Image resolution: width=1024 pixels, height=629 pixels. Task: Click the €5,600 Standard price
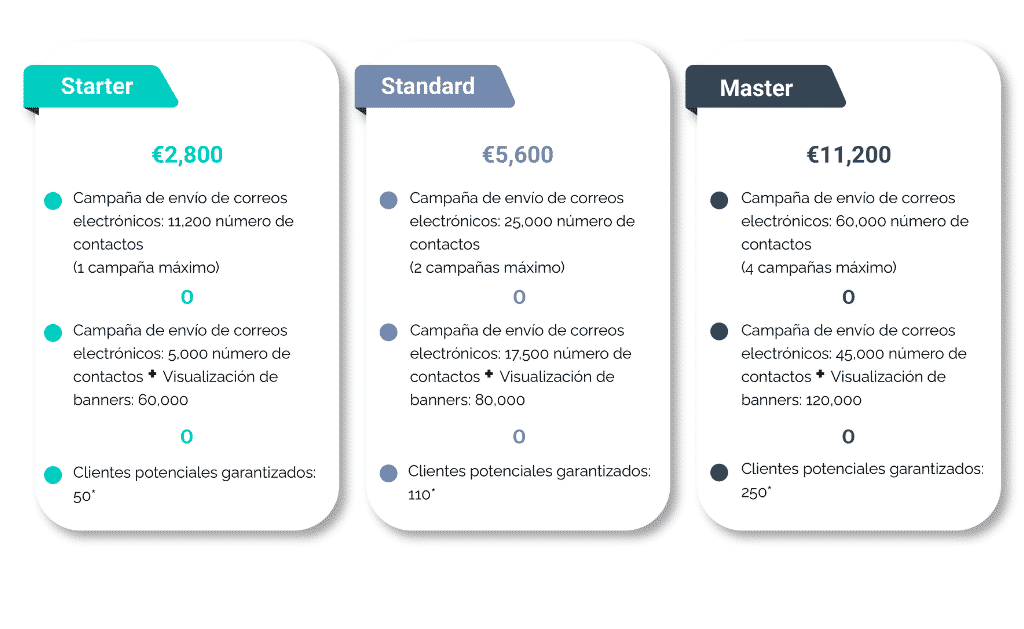pyautogui.click(x=518, y=155)
